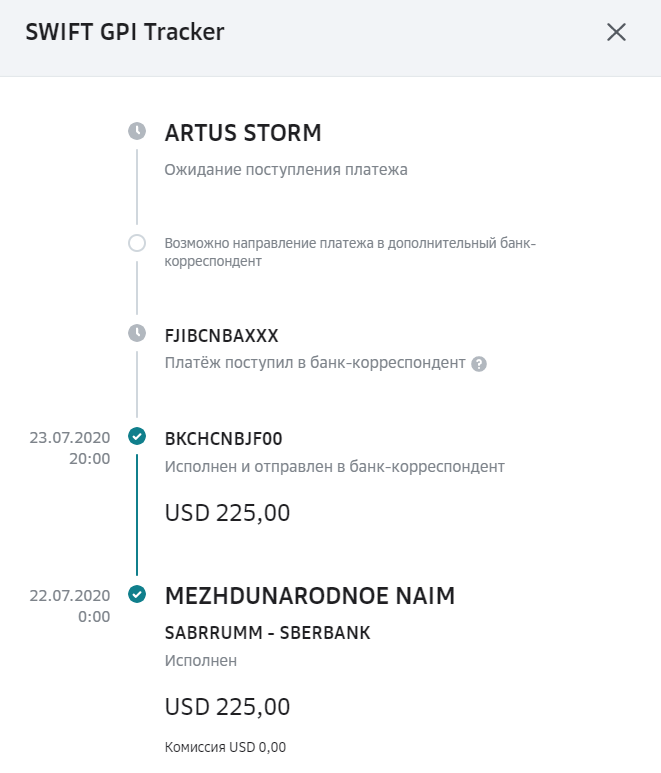Click 'Платёж поступил в банк-корреспондент' status

click(315, 362)
